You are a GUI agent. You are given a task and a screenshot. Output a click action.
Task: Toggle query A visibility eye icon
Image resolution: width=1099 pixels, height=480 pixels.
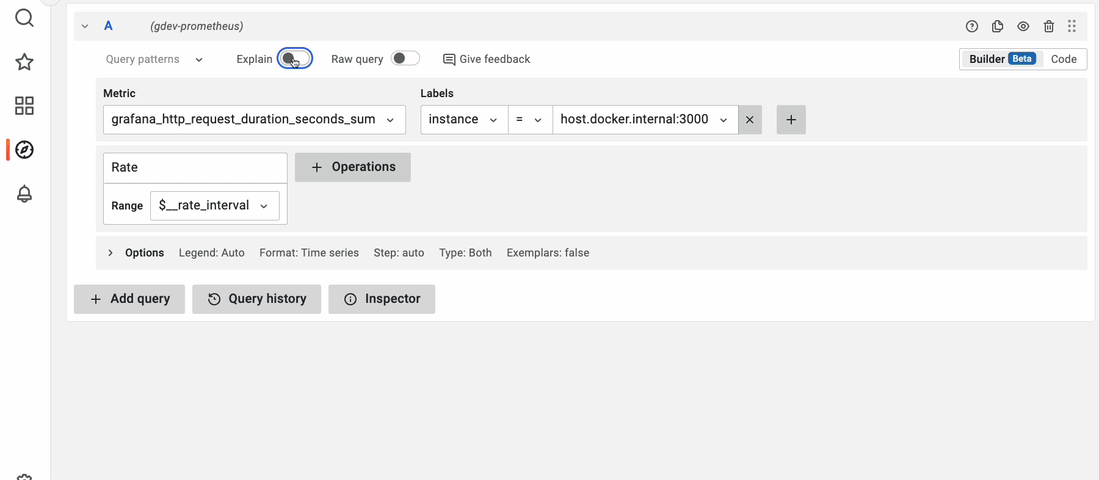point(1023,26)
